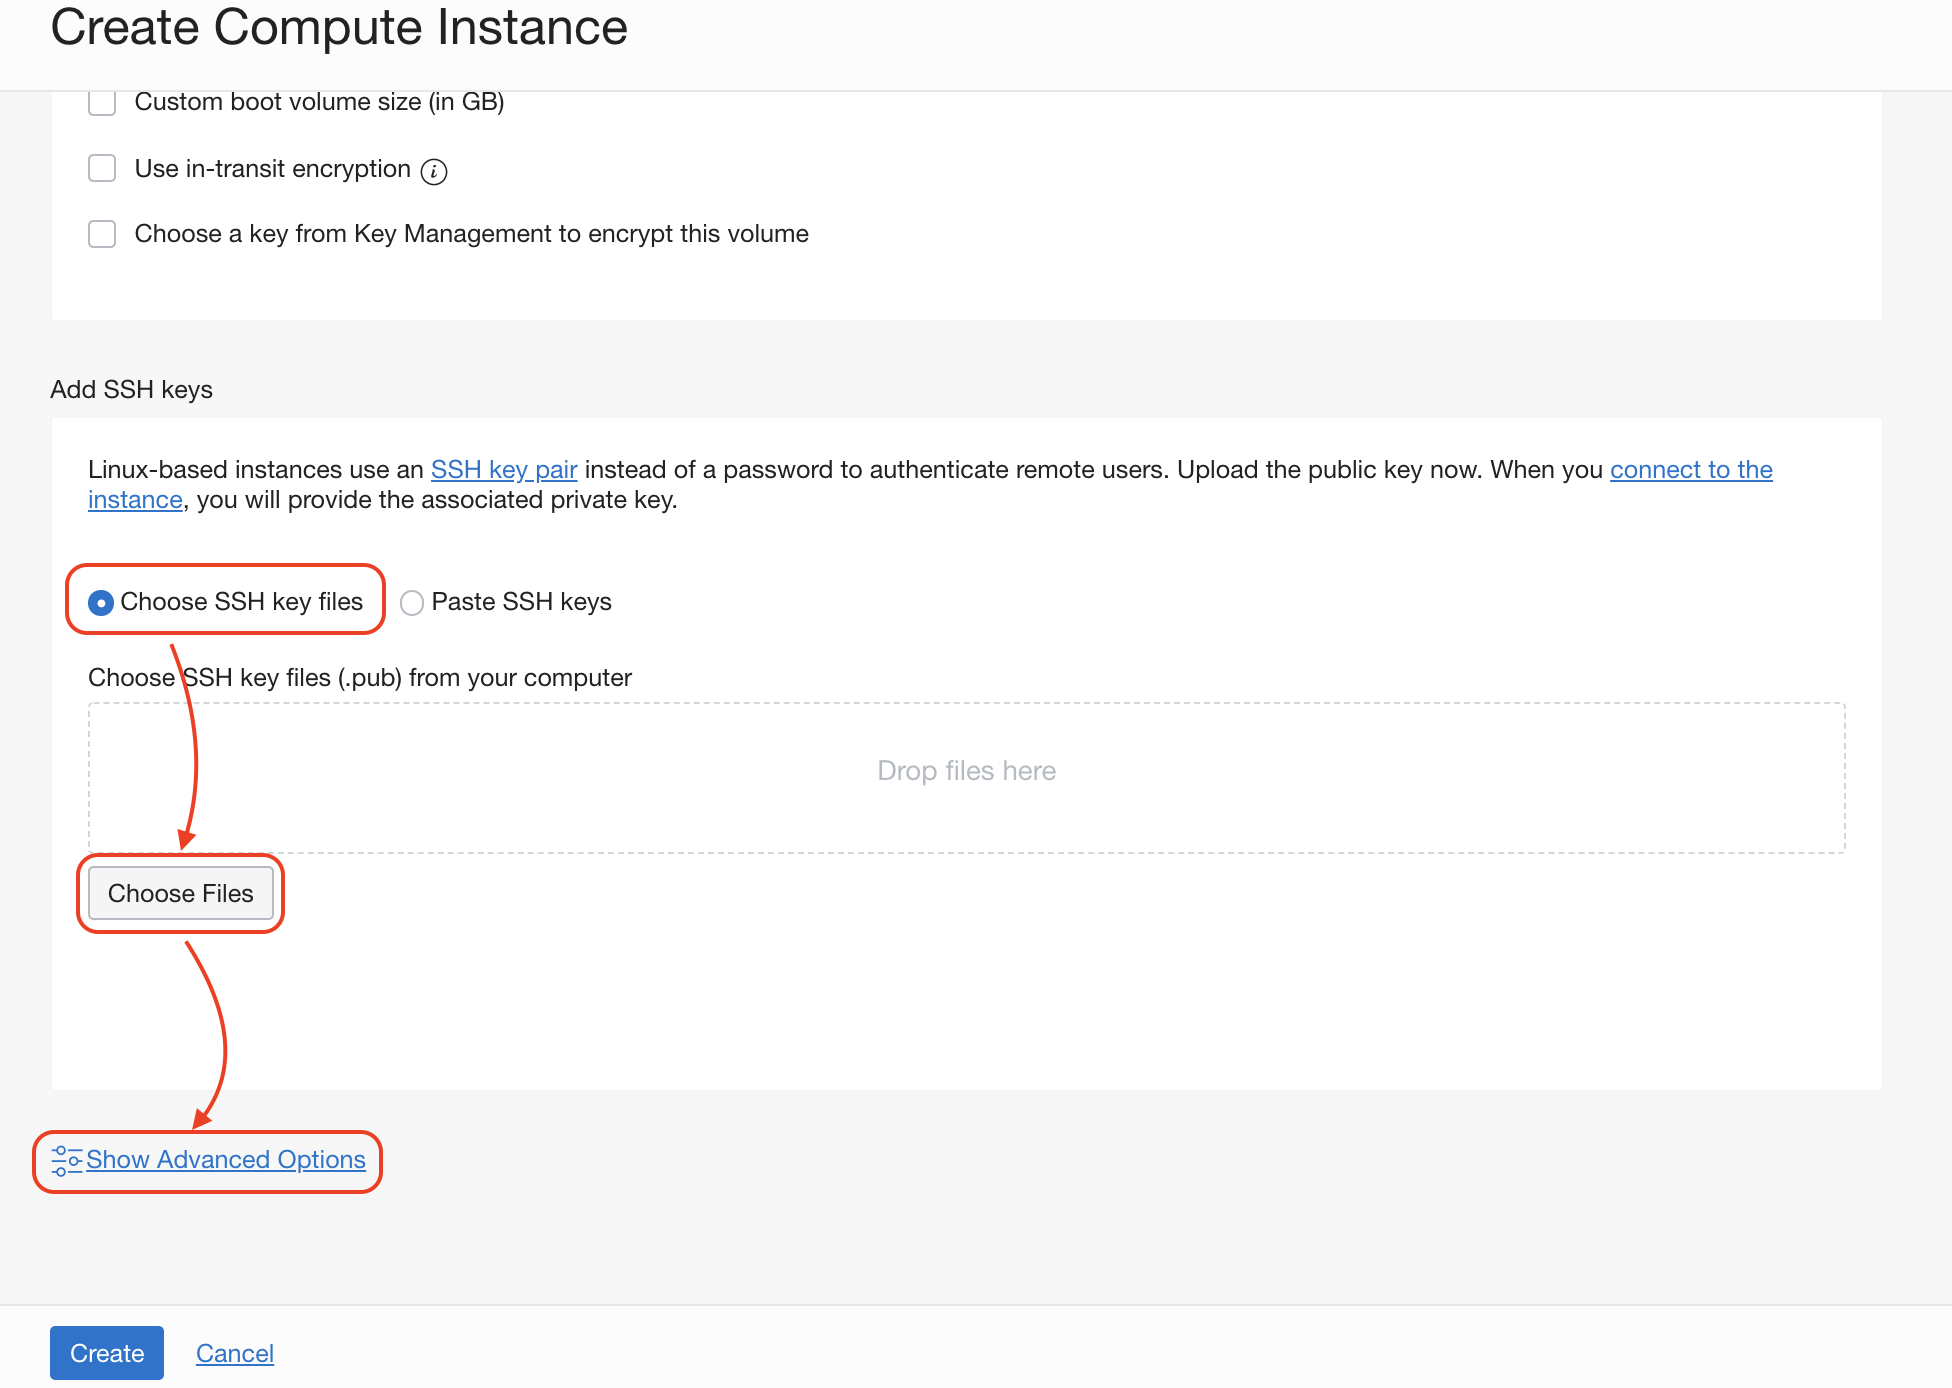
Task: Click the advanced options sliders icon
Action: [x=66, y=1160]
